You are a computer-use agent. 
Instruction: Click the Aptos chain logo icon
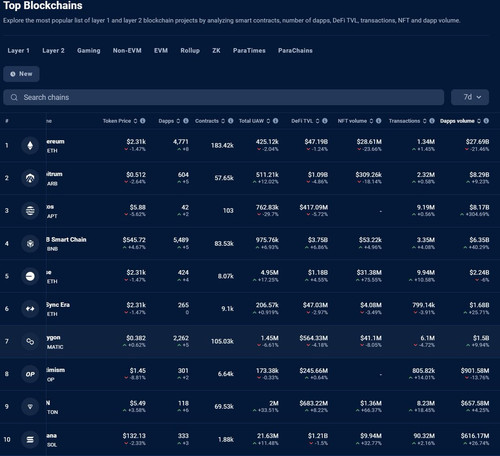30,211
